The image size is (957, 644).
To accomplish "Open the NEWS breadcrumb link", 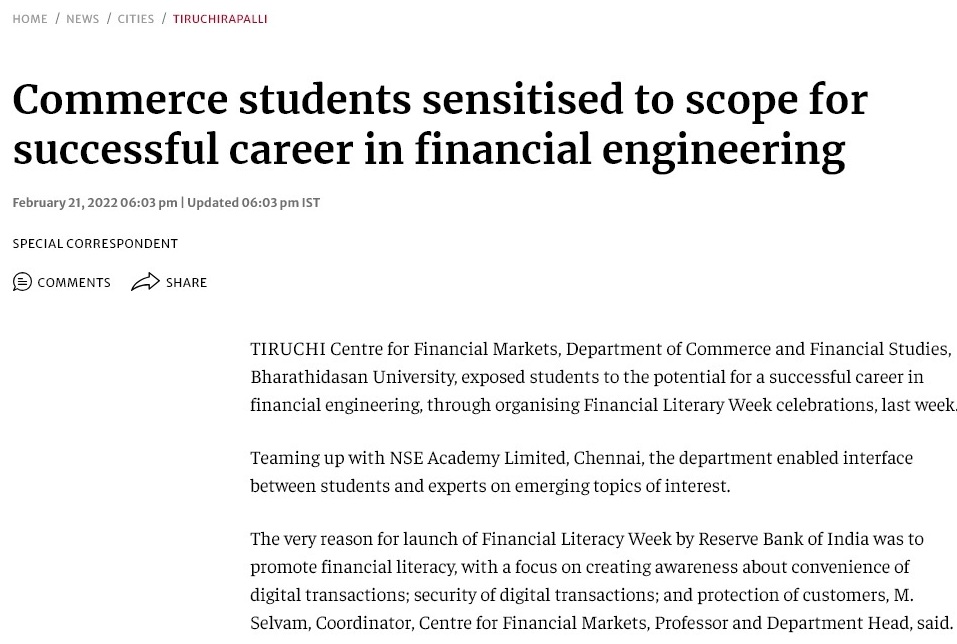I will [82, 19].
